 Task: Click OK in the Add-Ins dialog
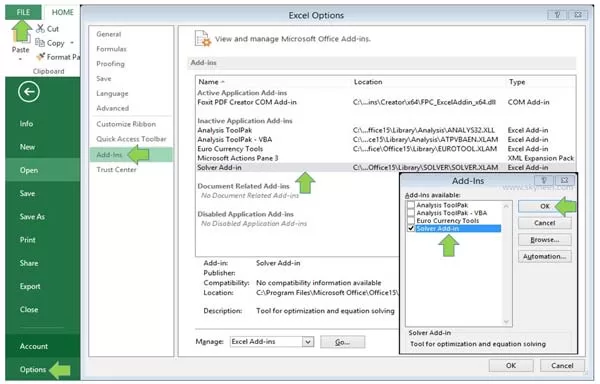(x=545, y=206)
